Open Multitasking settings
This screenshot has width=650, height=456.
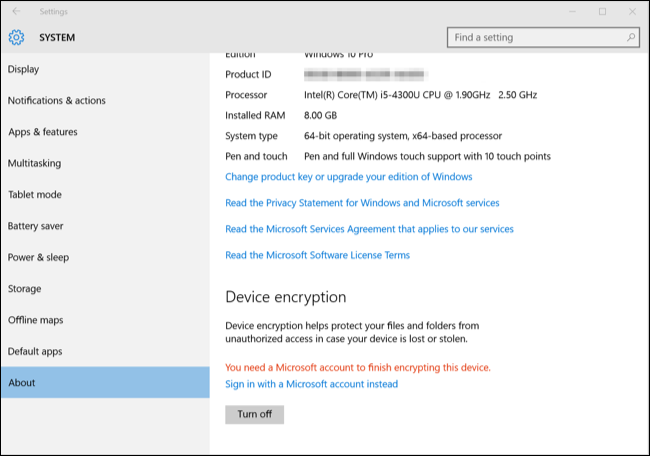[34, 163]
